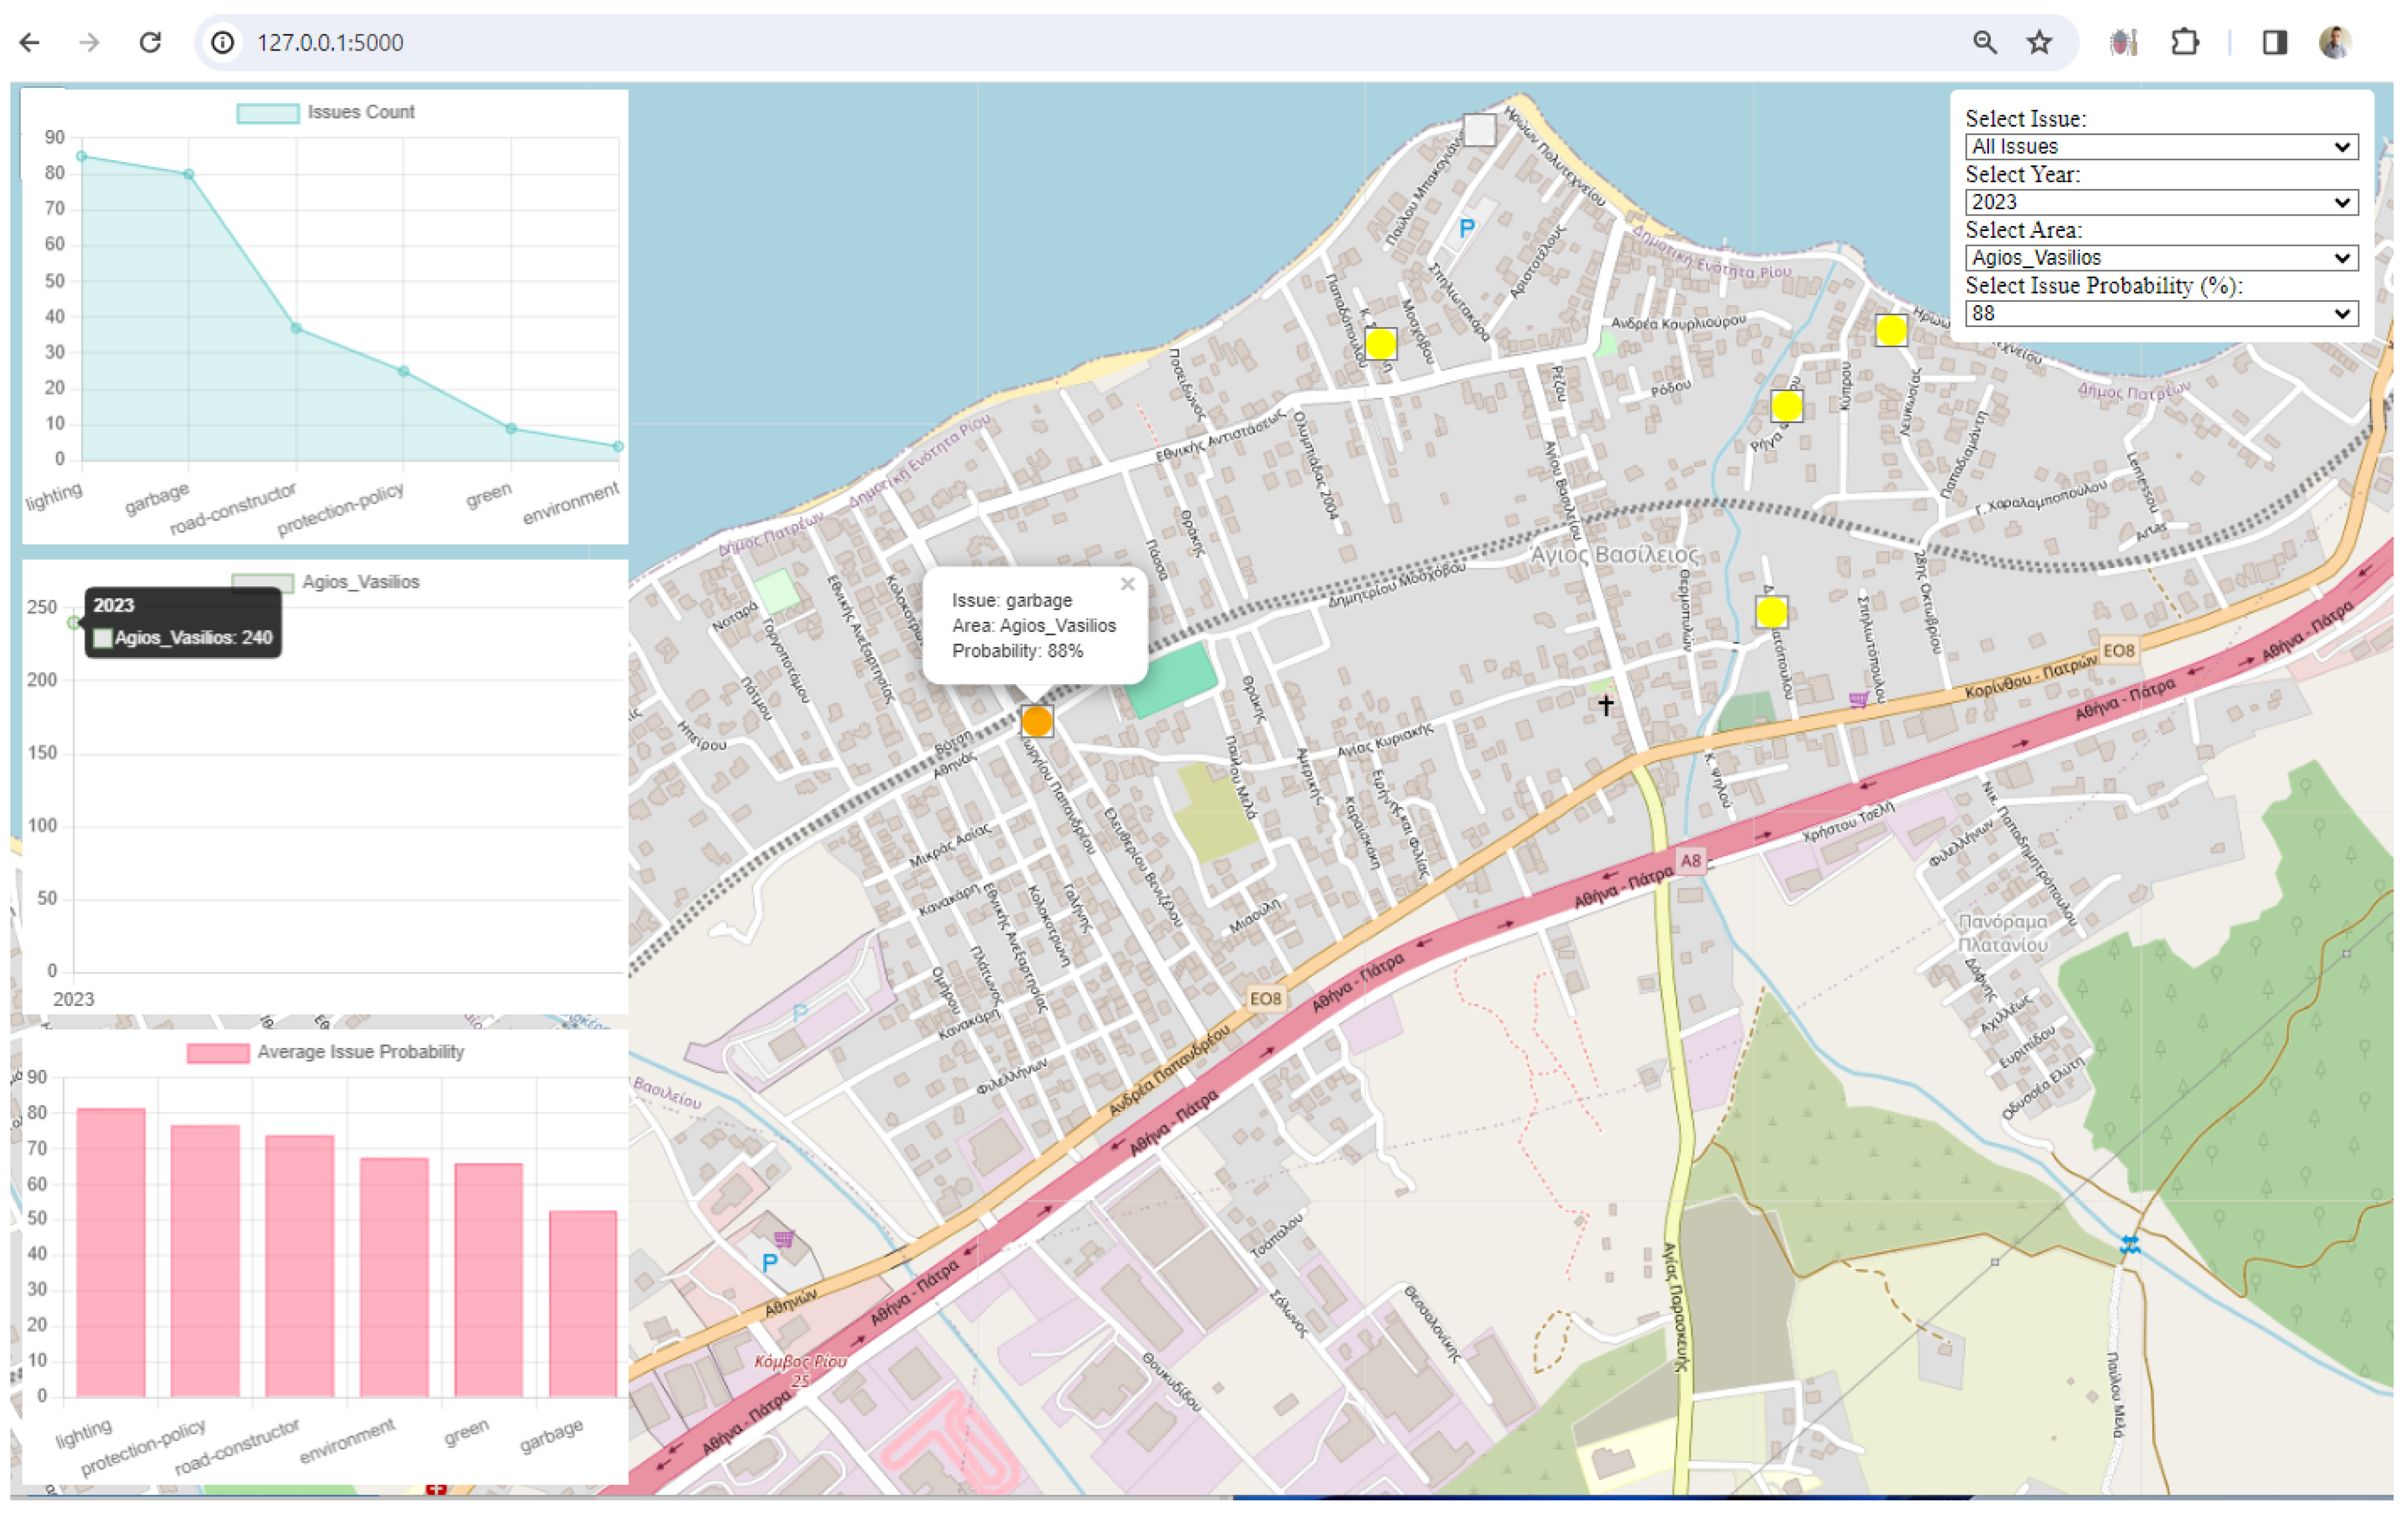Open the zoom magnifier icon
Screen dimensions: 2408x1513
coord(1984,42)
